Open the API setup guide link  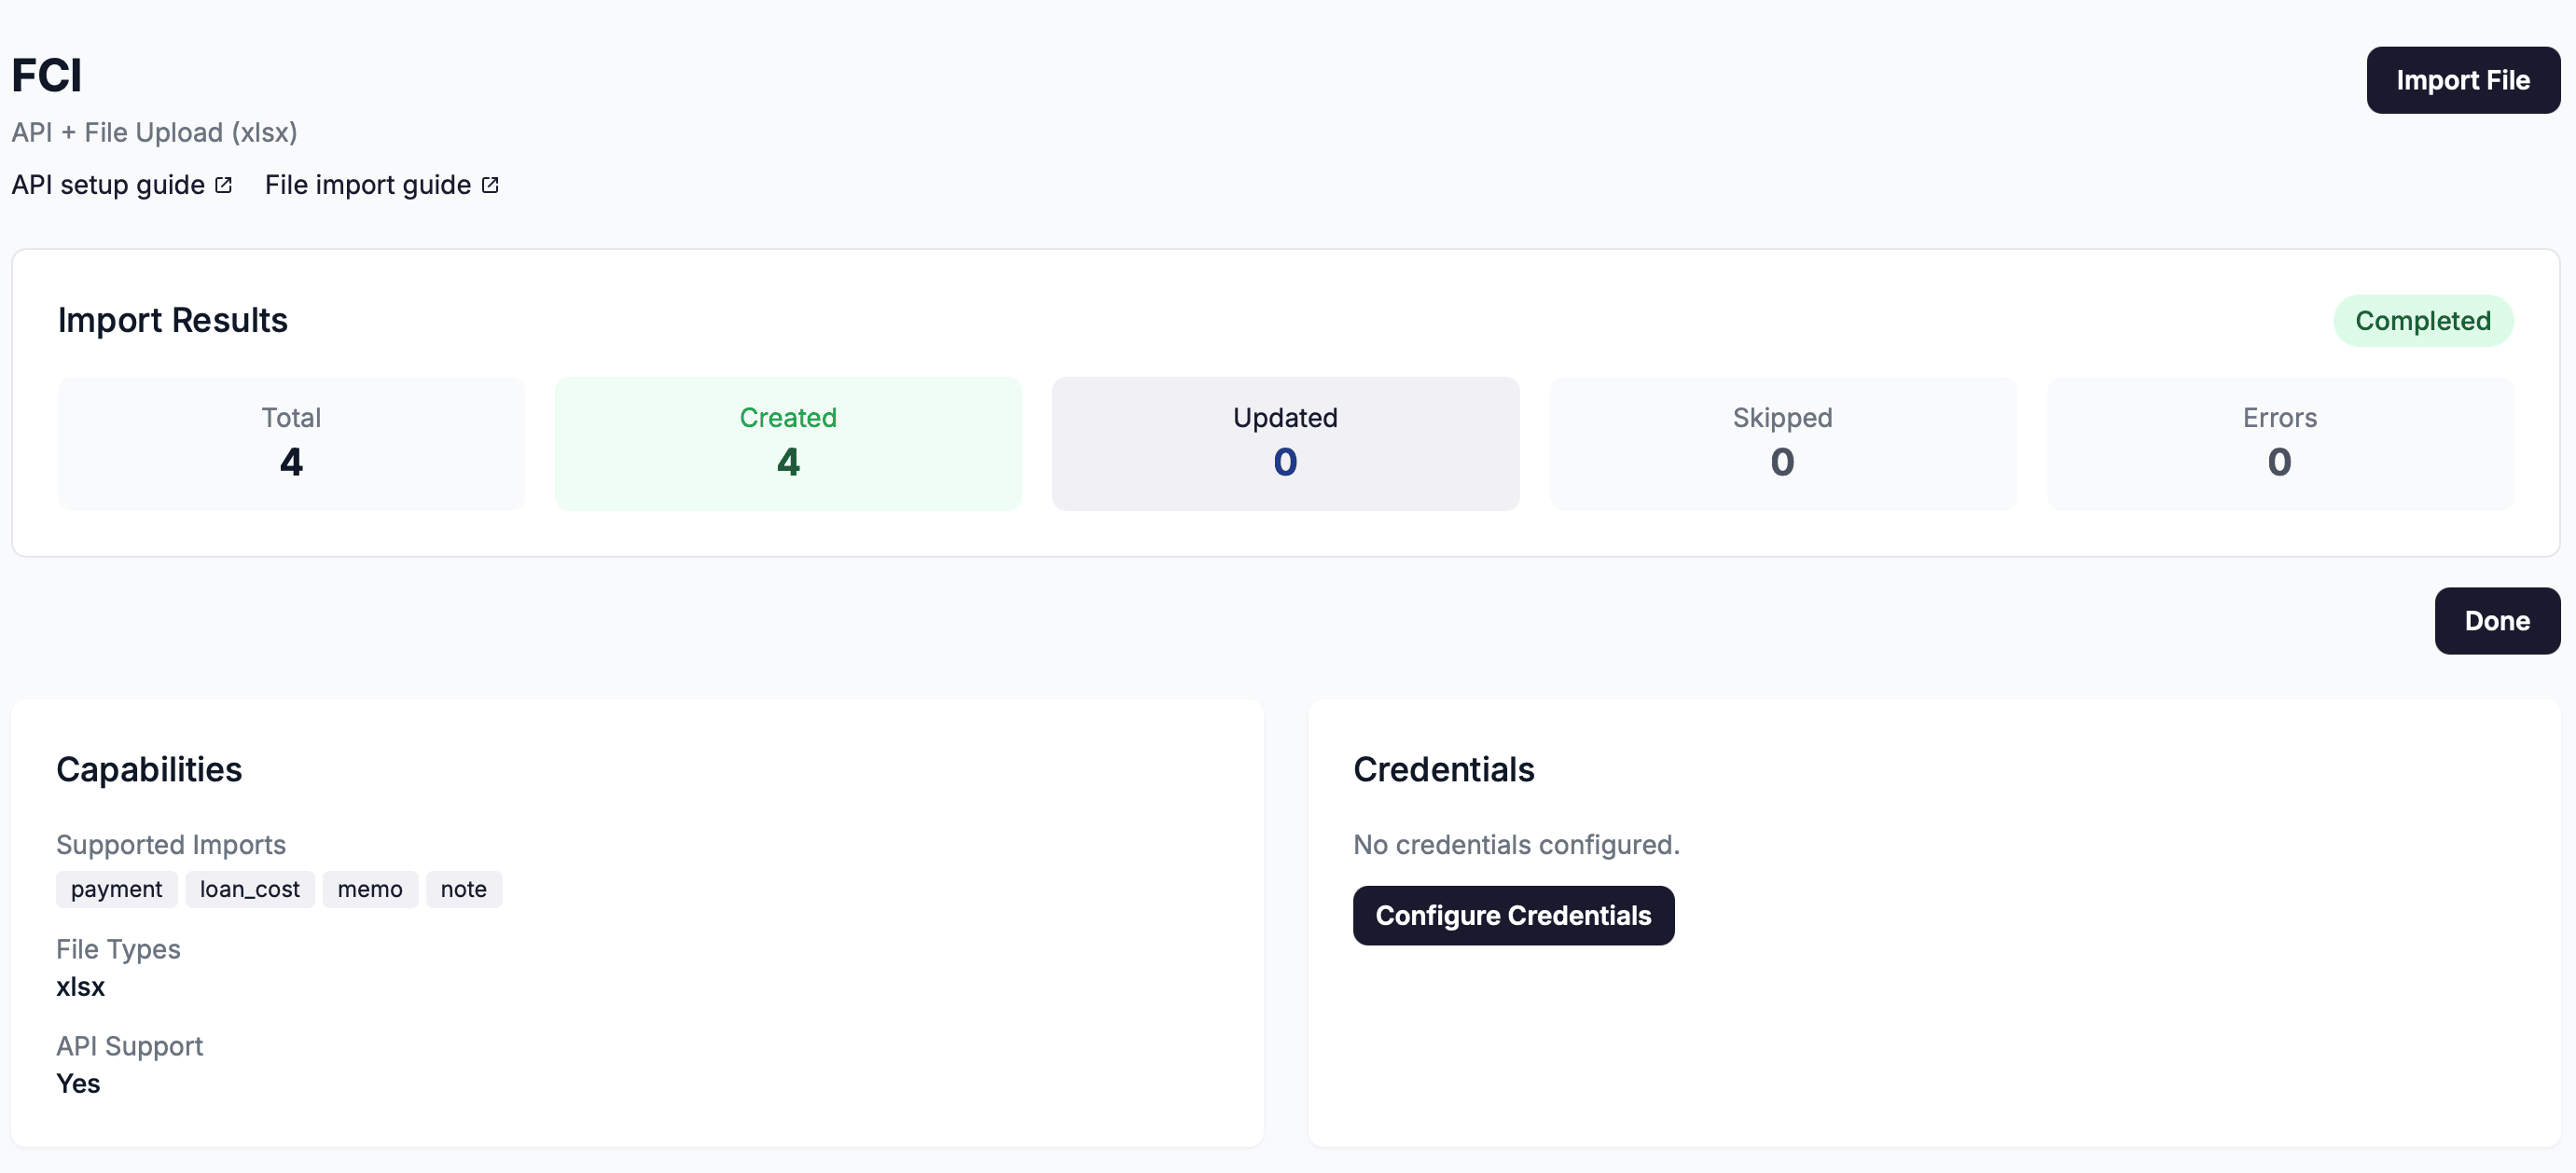[x=121, y=185]
